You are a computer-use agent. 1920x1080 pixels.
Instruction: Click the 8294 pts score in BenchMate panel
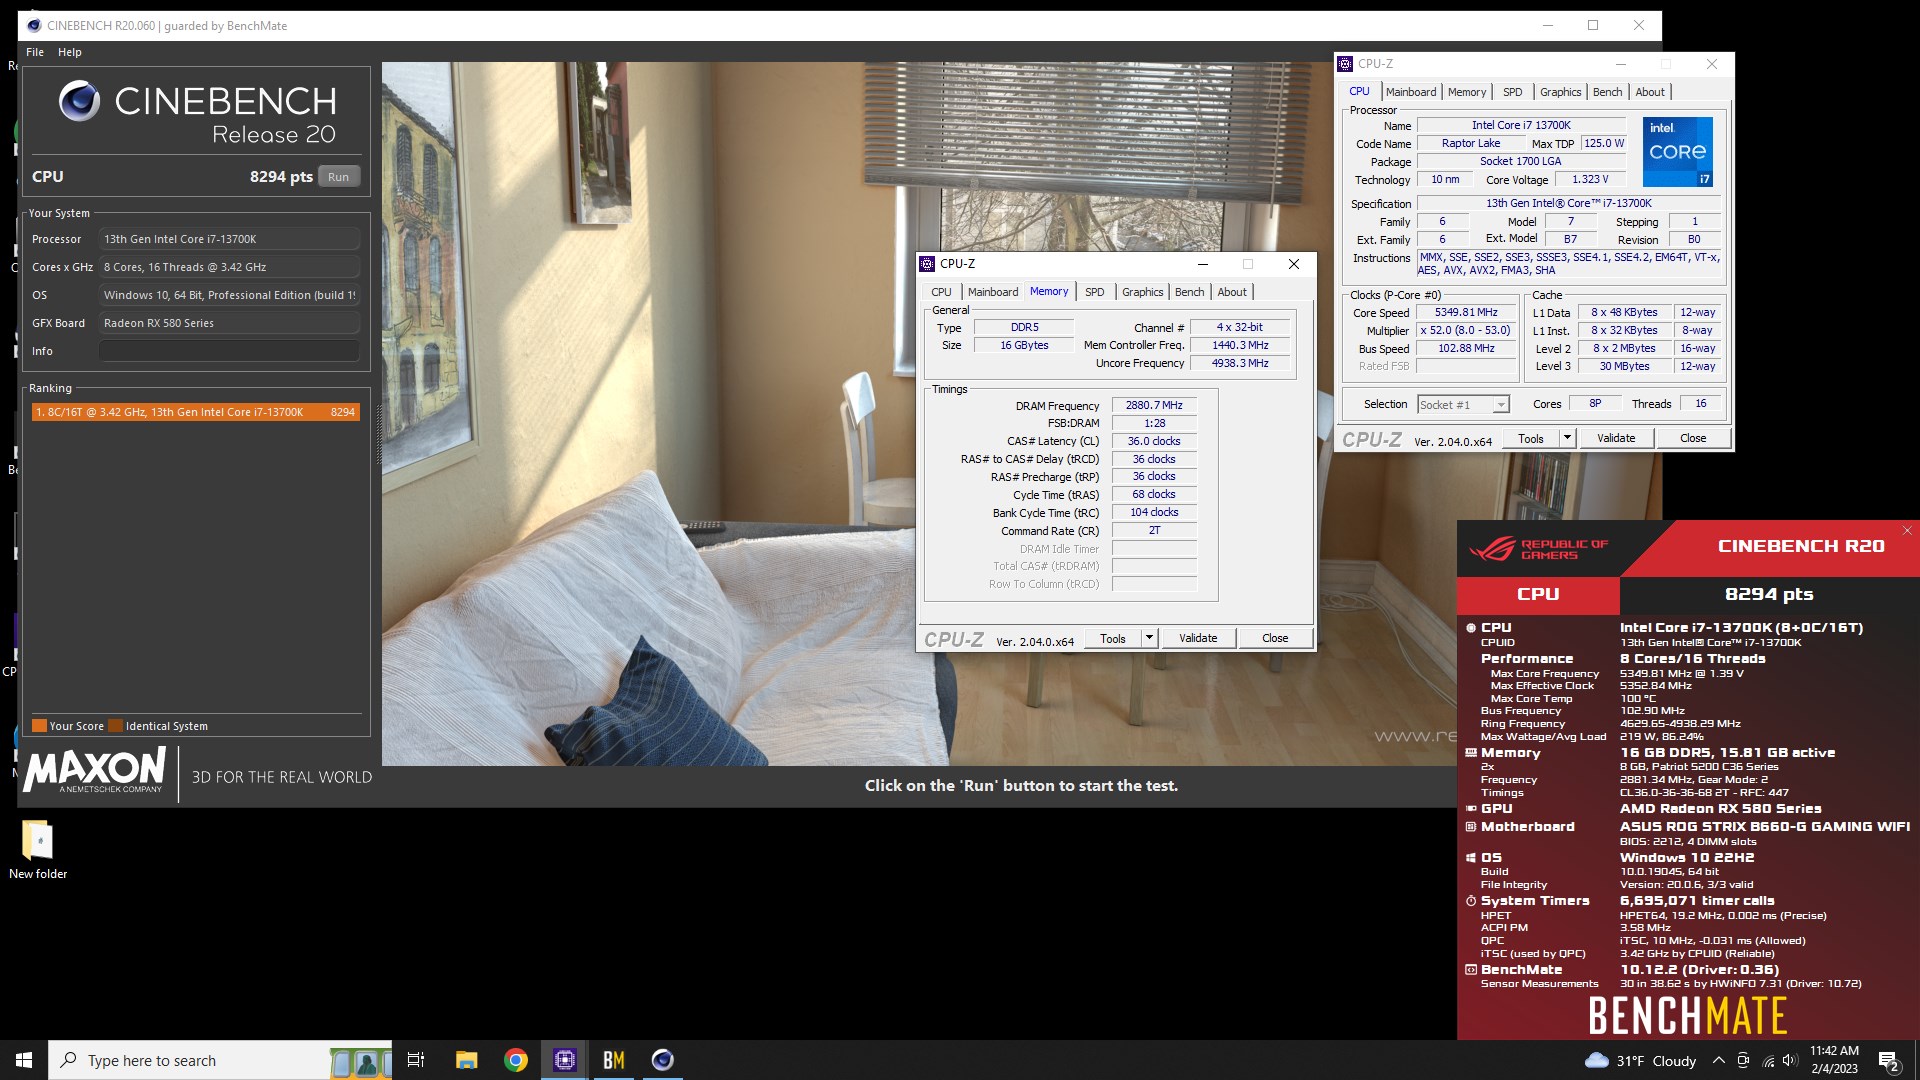[x=1769, y=594]
